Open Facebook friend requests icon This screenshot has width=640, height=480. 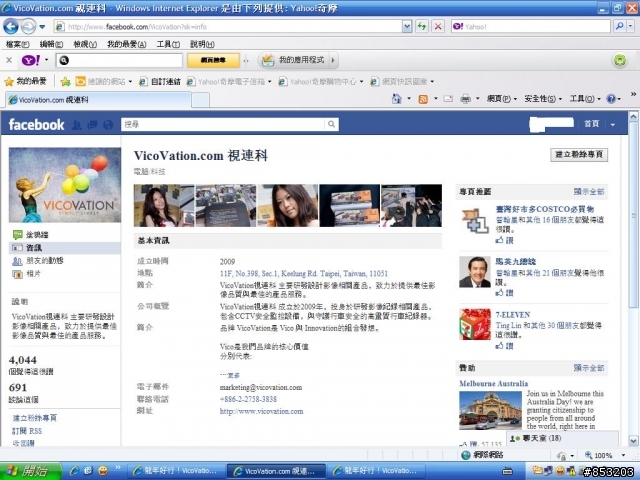point(76,125)
